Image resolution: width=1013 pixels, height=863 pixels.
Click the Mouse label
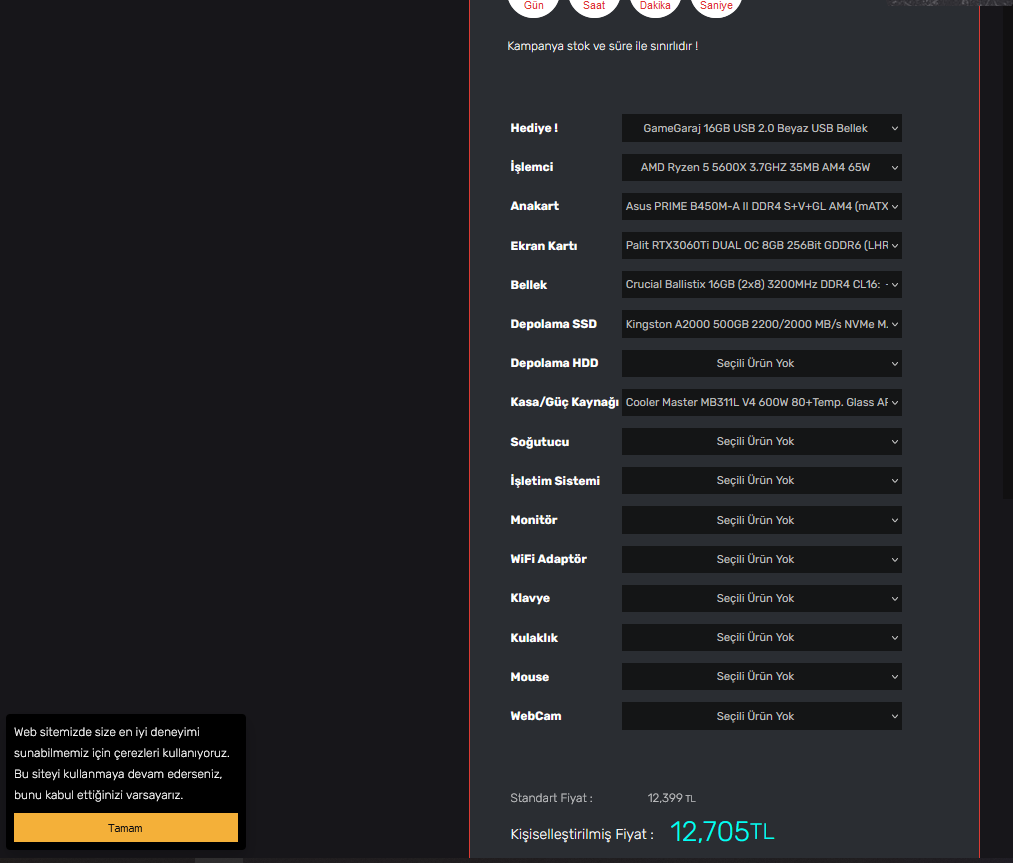tap(530, 677)
